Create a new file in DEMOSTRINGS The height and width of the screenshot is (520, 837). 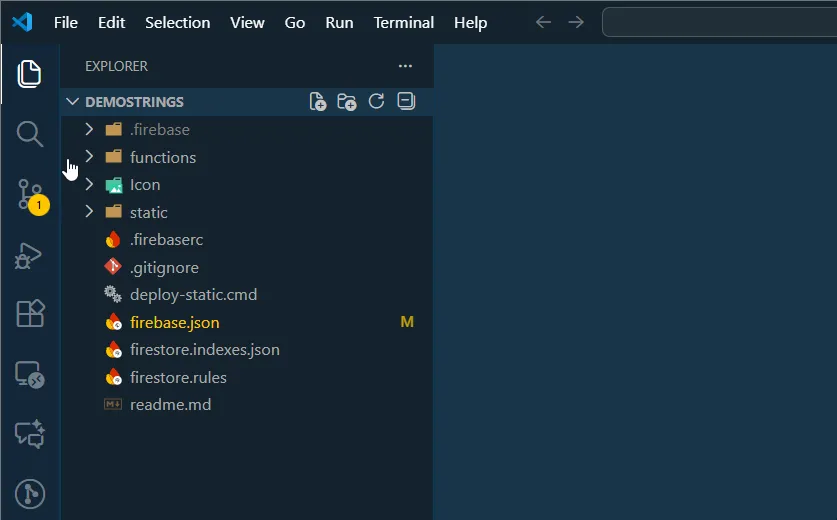click(318, 101)
